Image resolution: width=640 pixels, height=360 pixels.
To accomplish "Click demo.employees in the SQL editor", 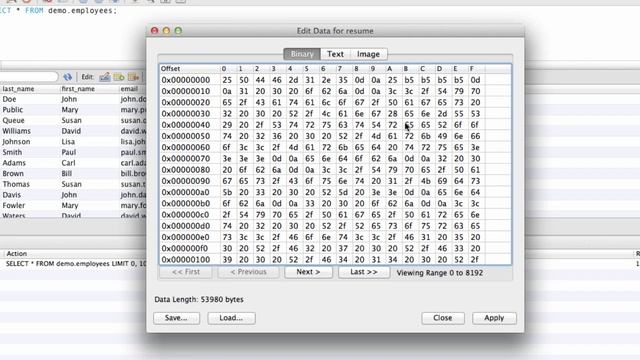I will click(82, 11).
